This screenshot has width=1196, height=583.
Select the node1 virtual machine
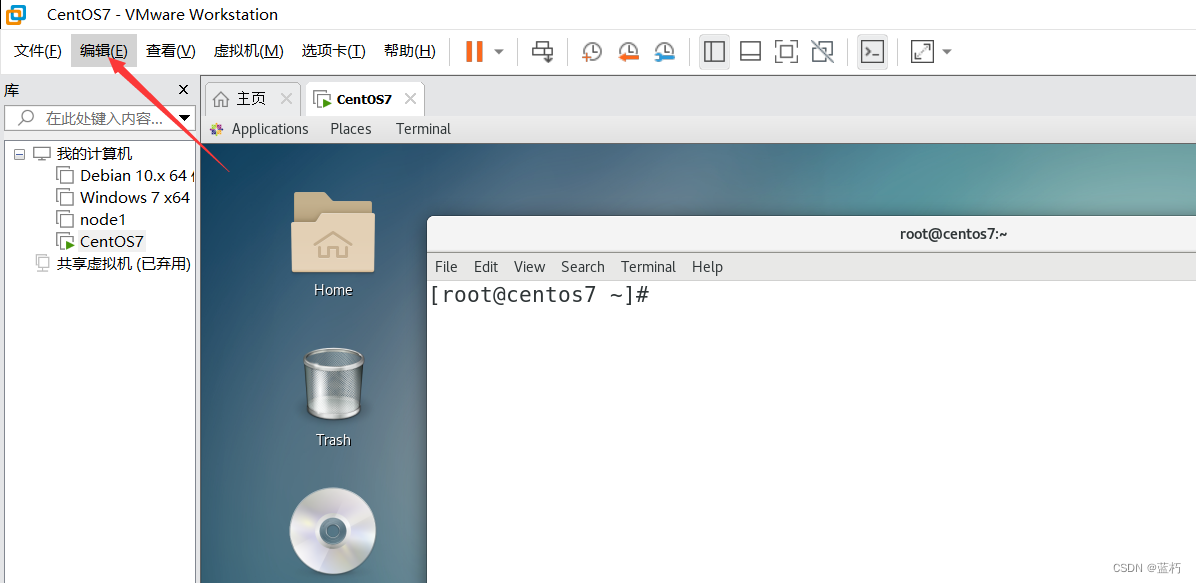coord(103,220)
